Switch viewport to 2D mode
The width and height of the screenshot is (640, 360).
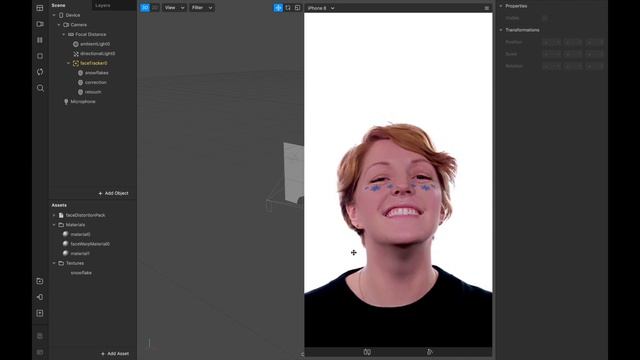click(155, 8)
